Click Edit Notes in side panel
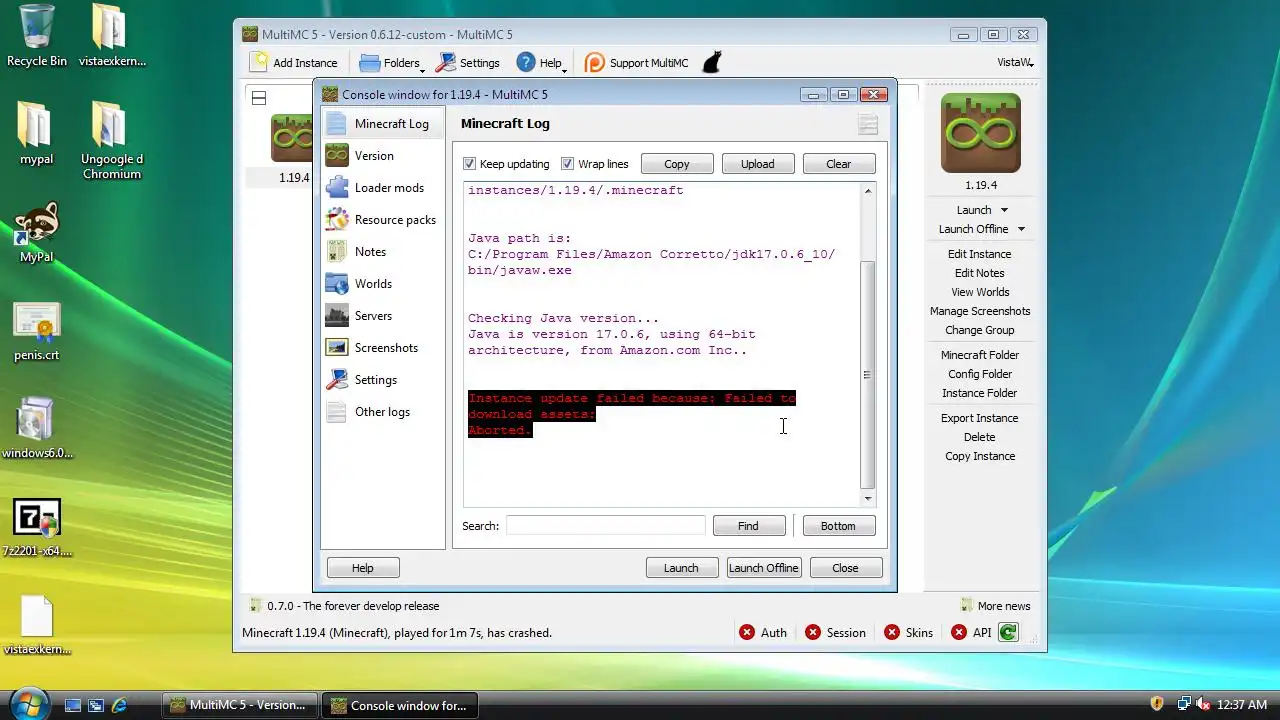The image size is (1280, 720). 980,273
